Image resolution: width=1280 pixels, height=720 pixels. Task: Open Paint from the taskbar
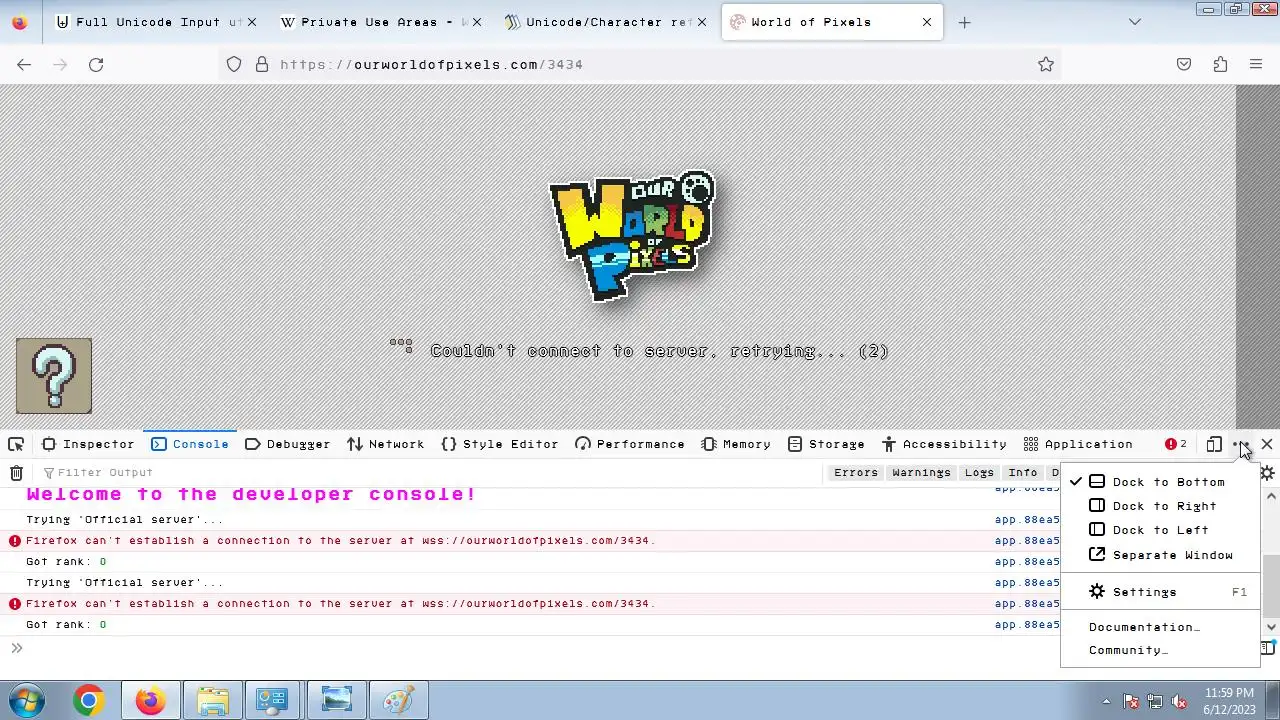(399, 701)
